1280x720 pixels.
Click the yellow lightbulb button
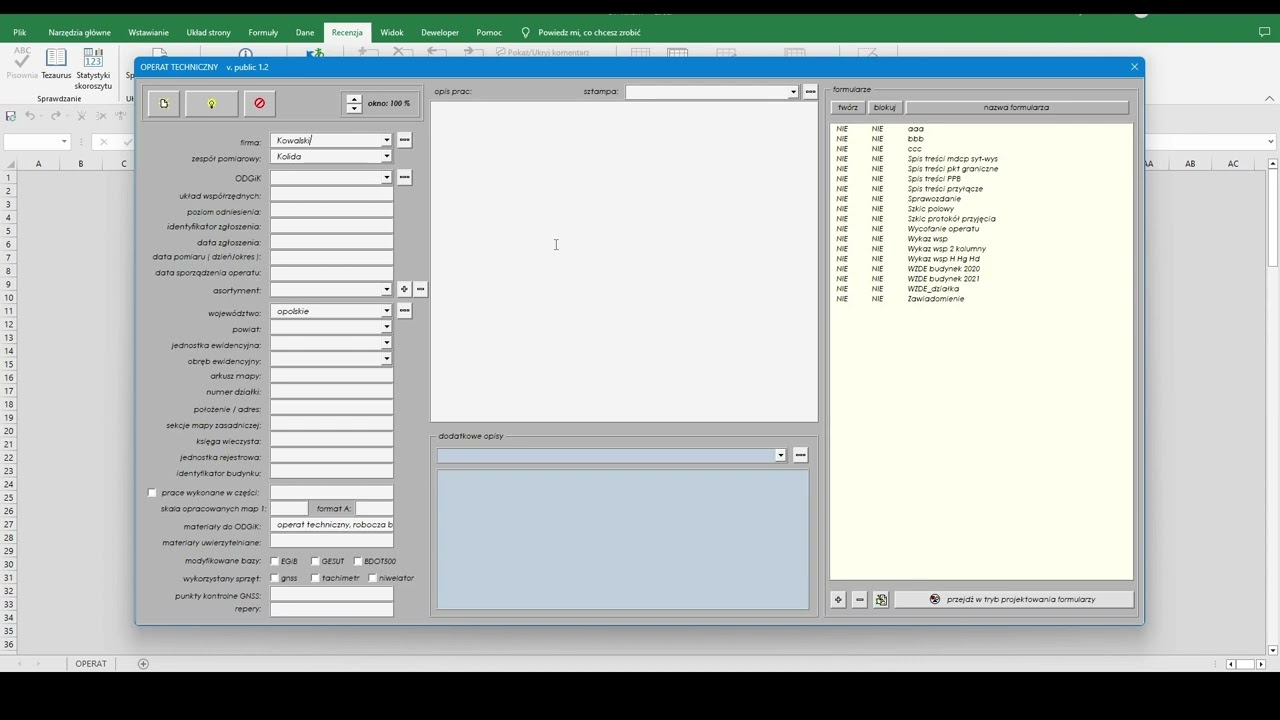[x=212, y=103]
